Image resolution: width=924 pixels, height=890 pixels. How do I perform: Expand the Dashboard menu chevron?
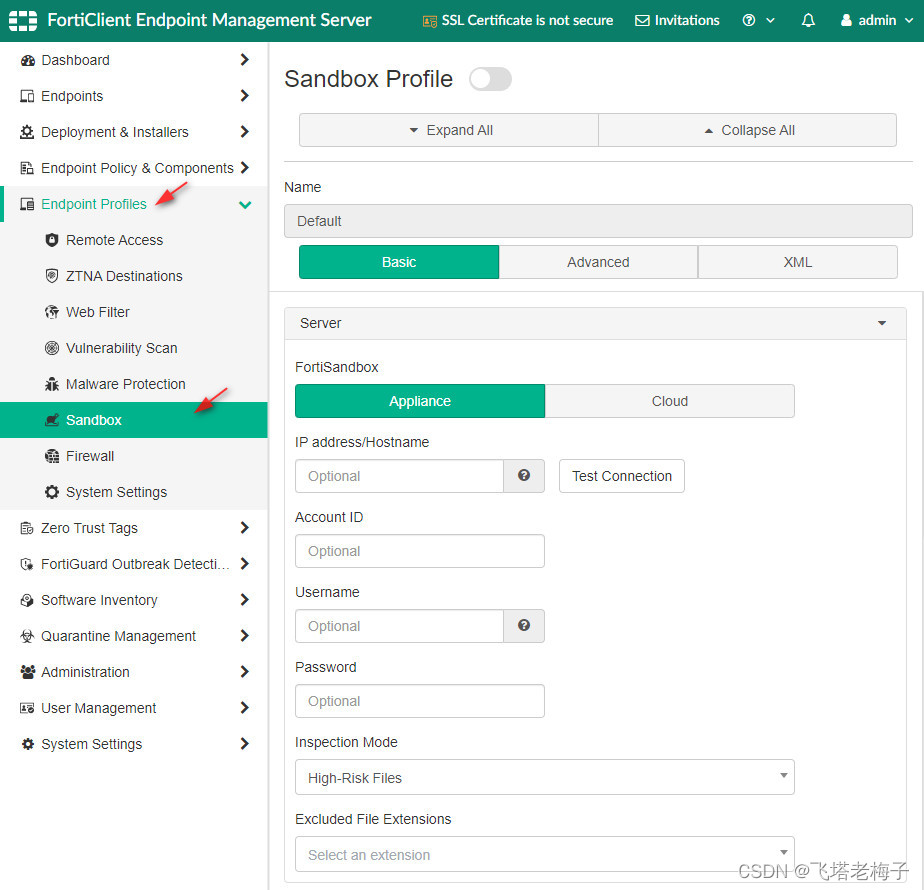[245, 60]
